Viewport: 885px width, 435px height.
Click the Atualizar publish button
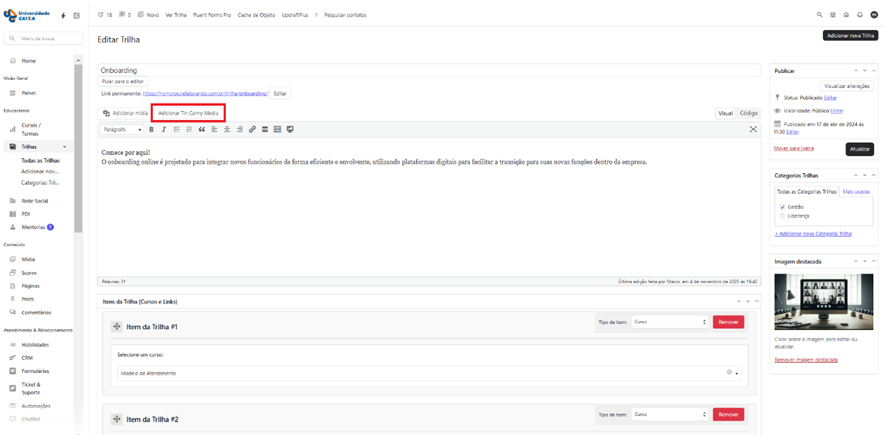[859, 149]
